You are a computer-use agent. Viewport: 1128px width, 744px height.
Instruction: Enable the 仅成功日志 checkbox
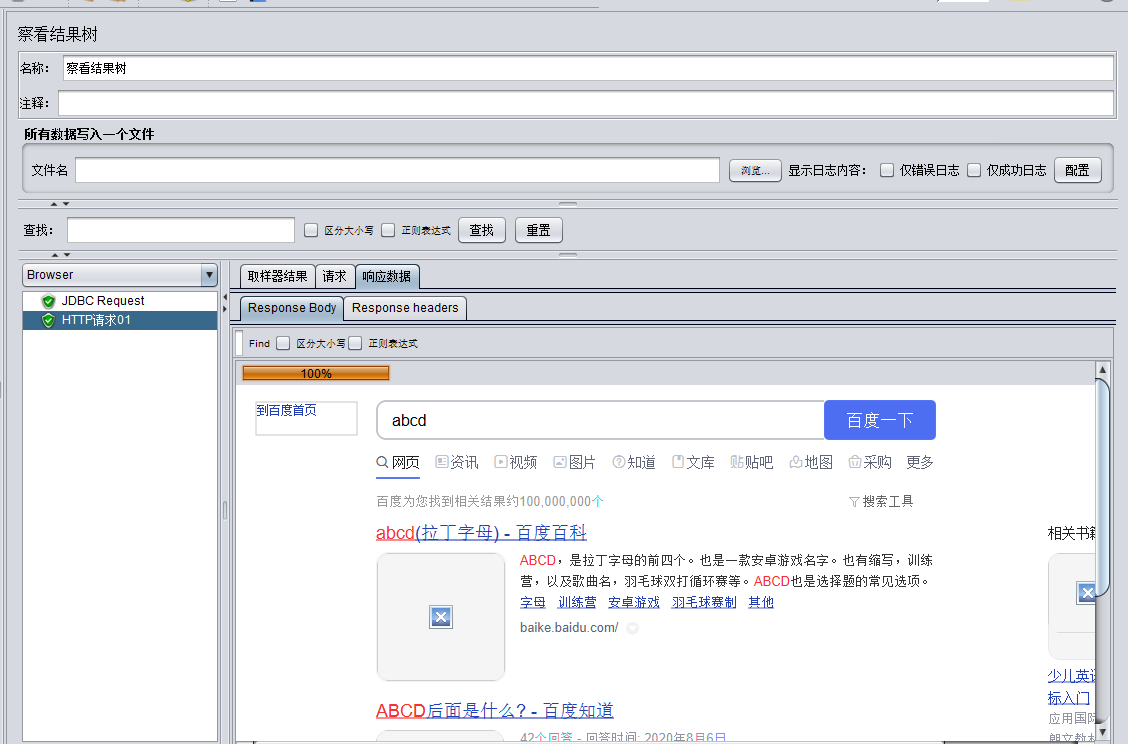(x=974, y=170)
